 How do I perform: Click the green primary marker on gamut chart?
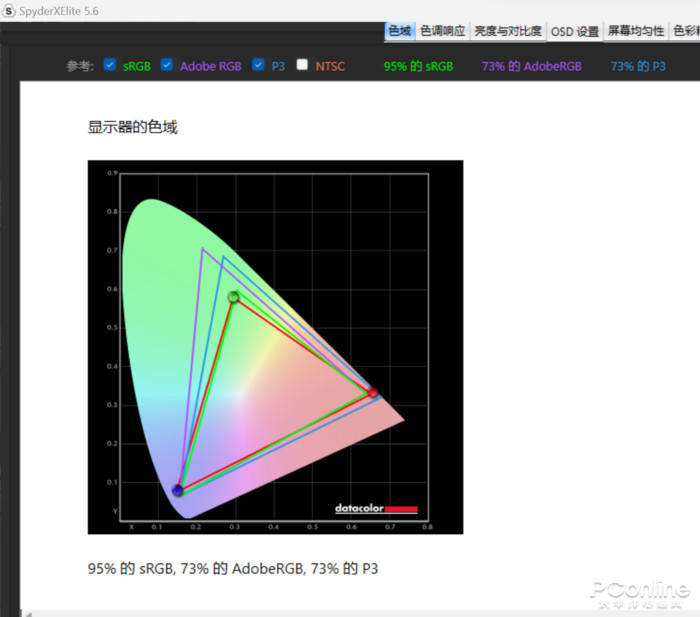[x=233, y=297]
